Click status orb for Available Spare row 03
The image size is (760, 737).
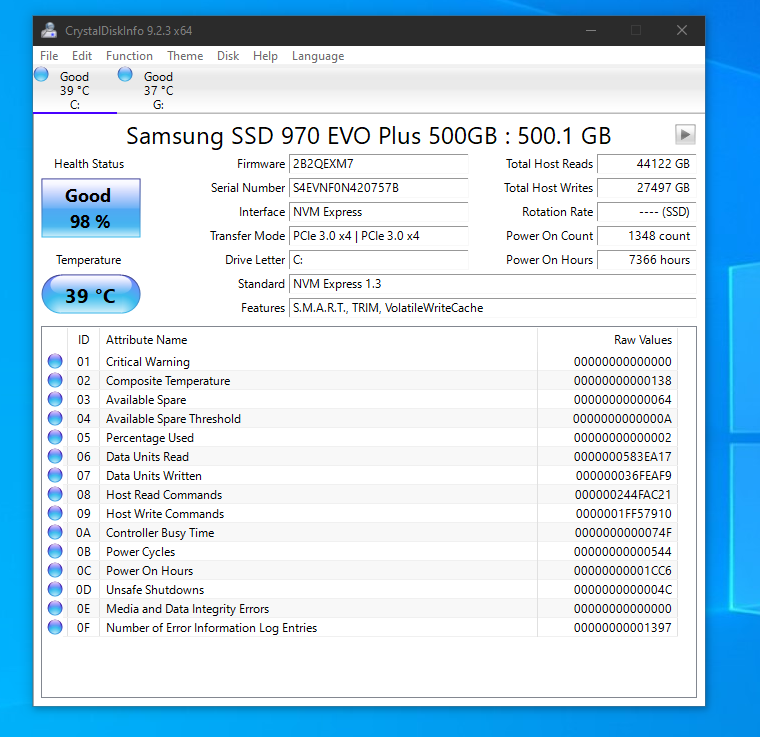pyautogui.click(x=55, y=399)
